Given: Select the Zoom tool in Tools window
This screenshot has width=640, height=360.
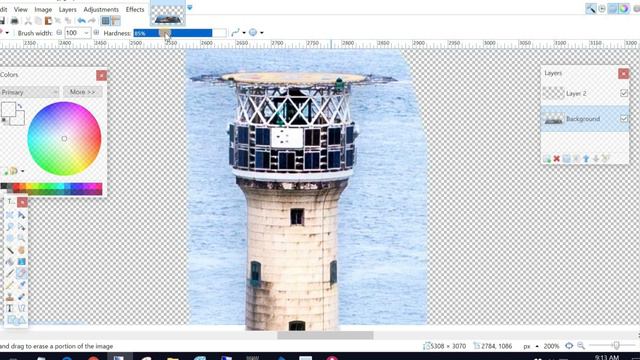Looking at the screenshot, I should tap(21, 238).
